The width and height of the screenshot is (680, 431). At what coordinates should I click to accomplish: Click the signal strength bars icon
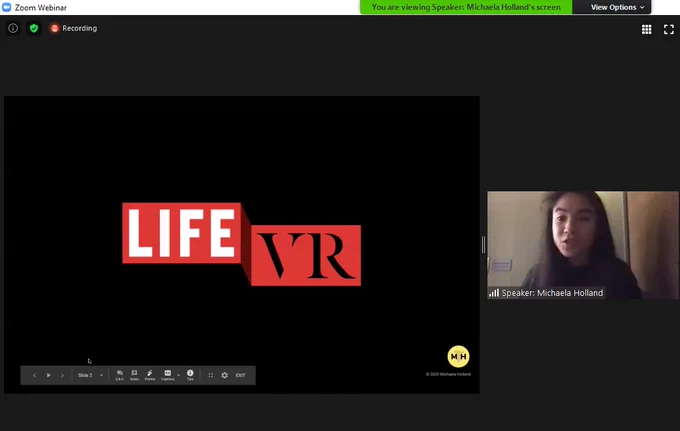click(494, 293)
